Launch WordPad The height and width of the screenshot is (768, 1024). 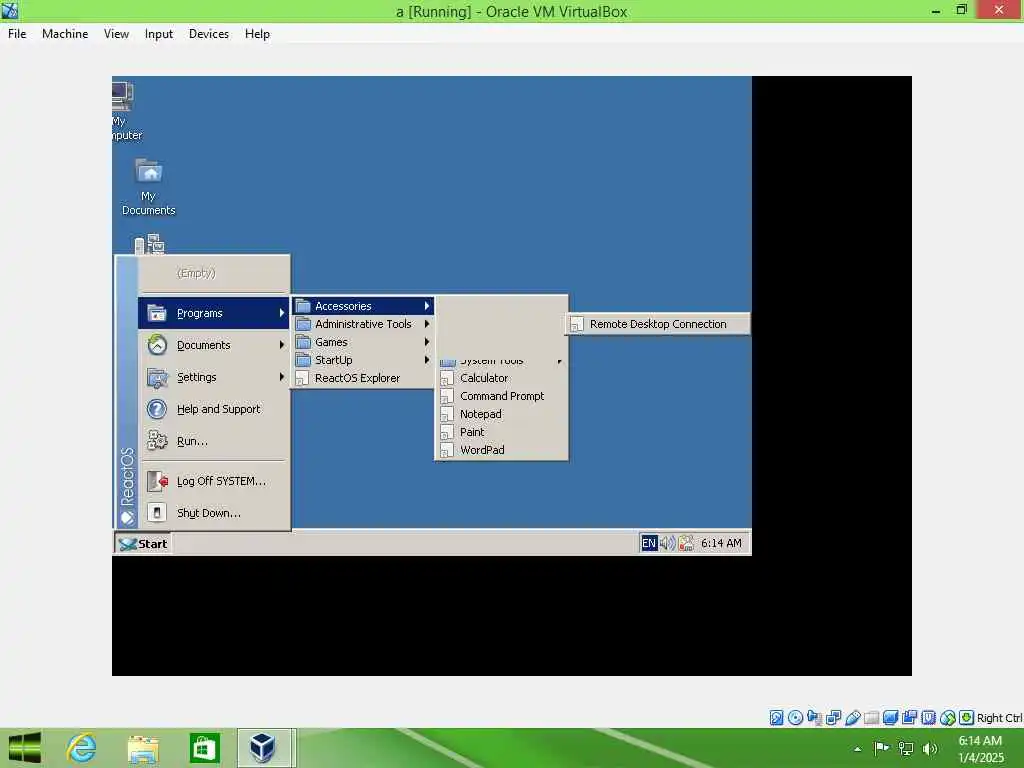tap(502, 450)
